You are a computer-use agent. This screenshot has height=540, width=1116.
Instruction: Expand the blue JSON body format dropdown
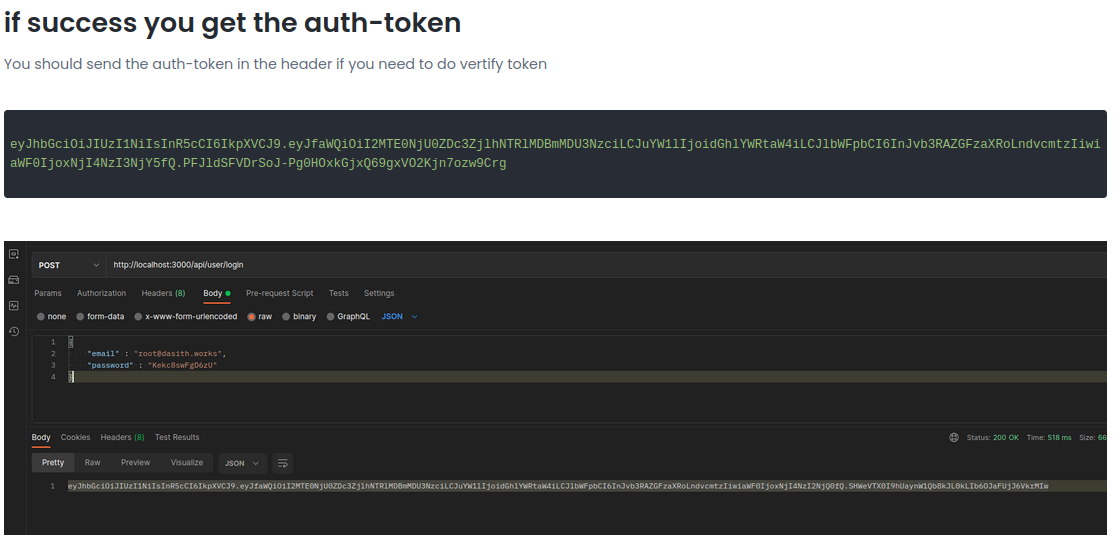point(400,317)
